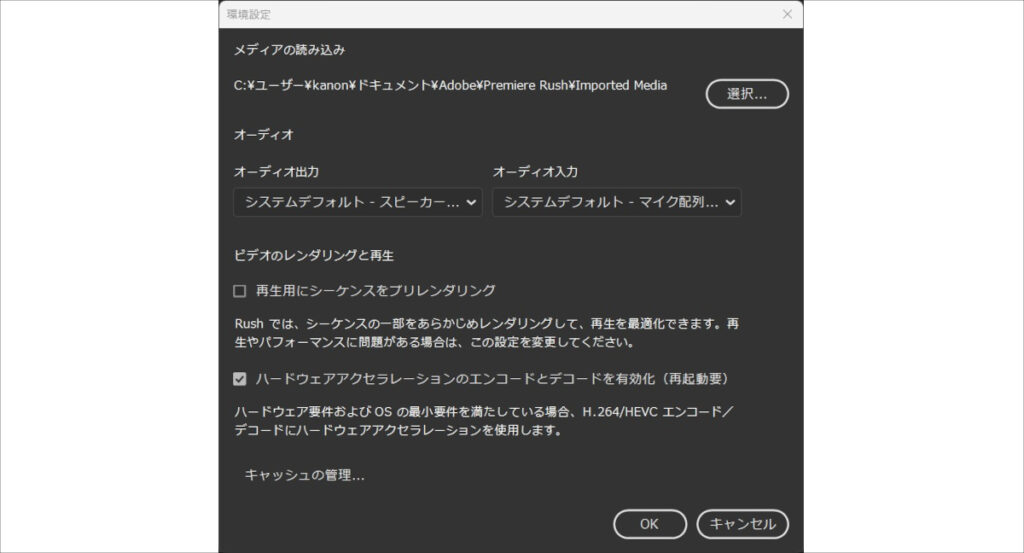Click the H.264/HEVC hardware requirement description
The image size is (1024, 553).
point(484,421)
